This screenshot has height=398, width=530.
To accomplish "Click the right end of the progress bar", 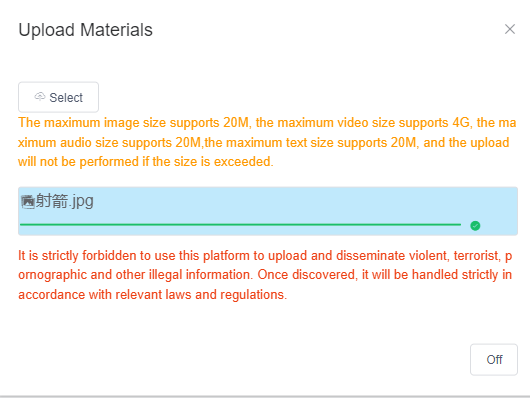I will 459,225.
